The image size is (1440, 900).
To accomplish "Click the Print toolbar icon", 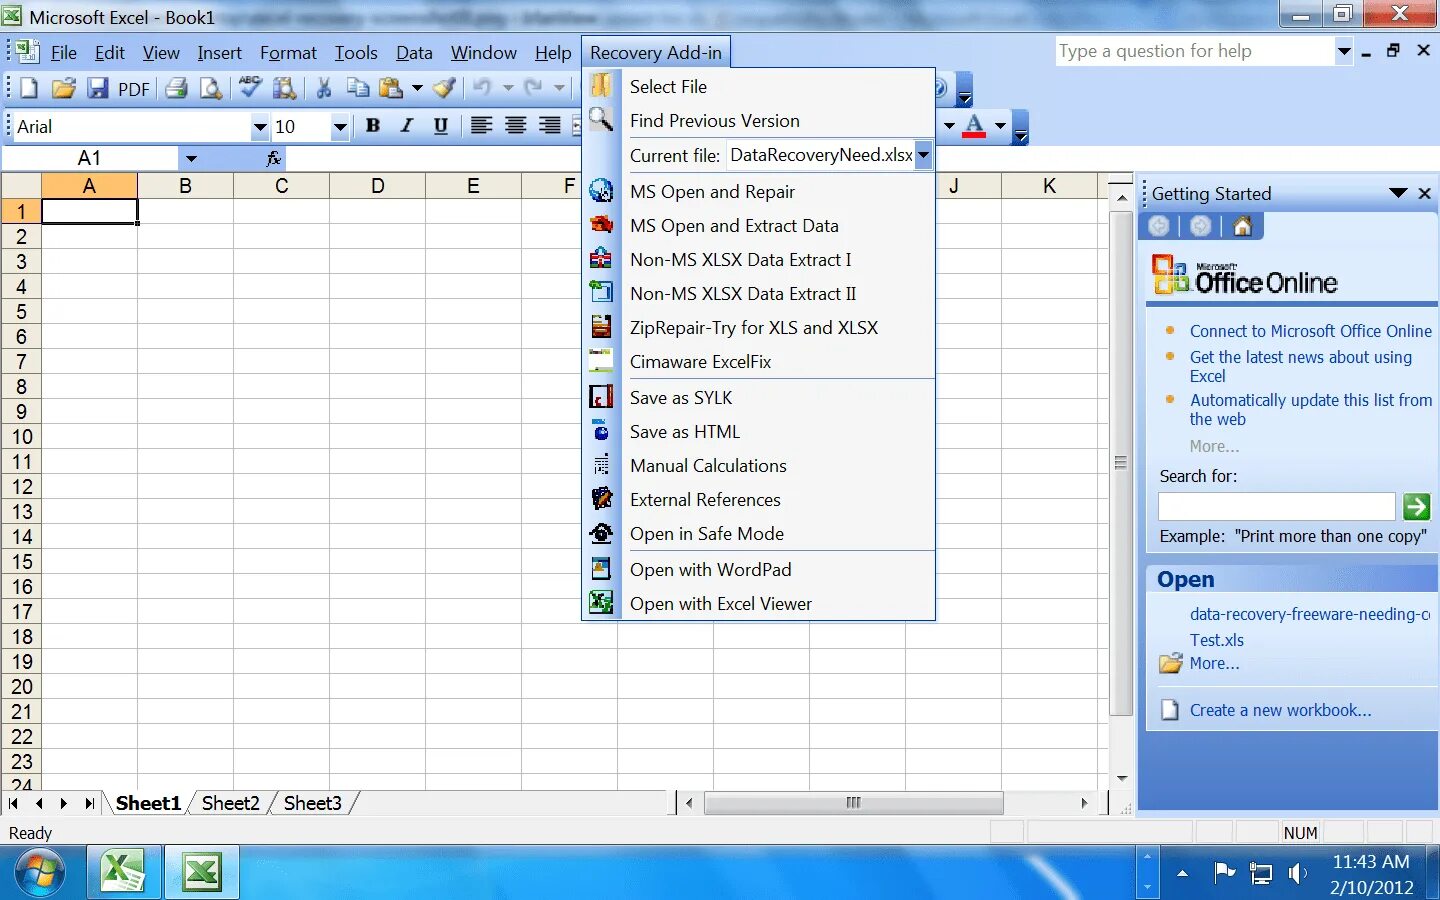I will [x=177, y=88].
